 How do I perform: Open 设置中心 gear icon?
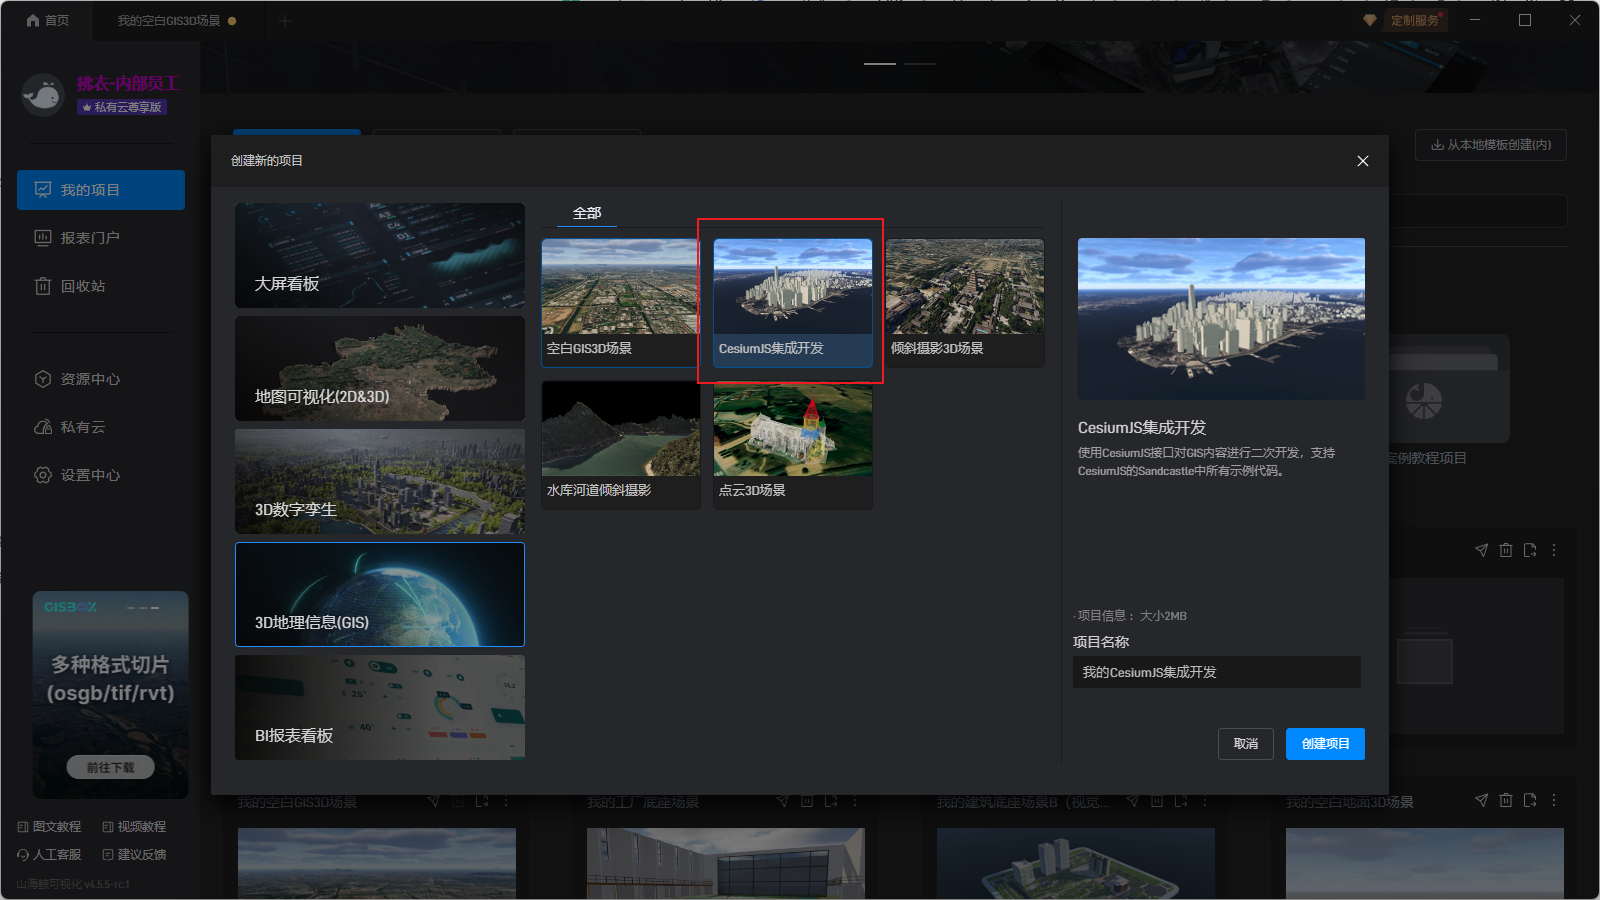click(x=43, y=475)
